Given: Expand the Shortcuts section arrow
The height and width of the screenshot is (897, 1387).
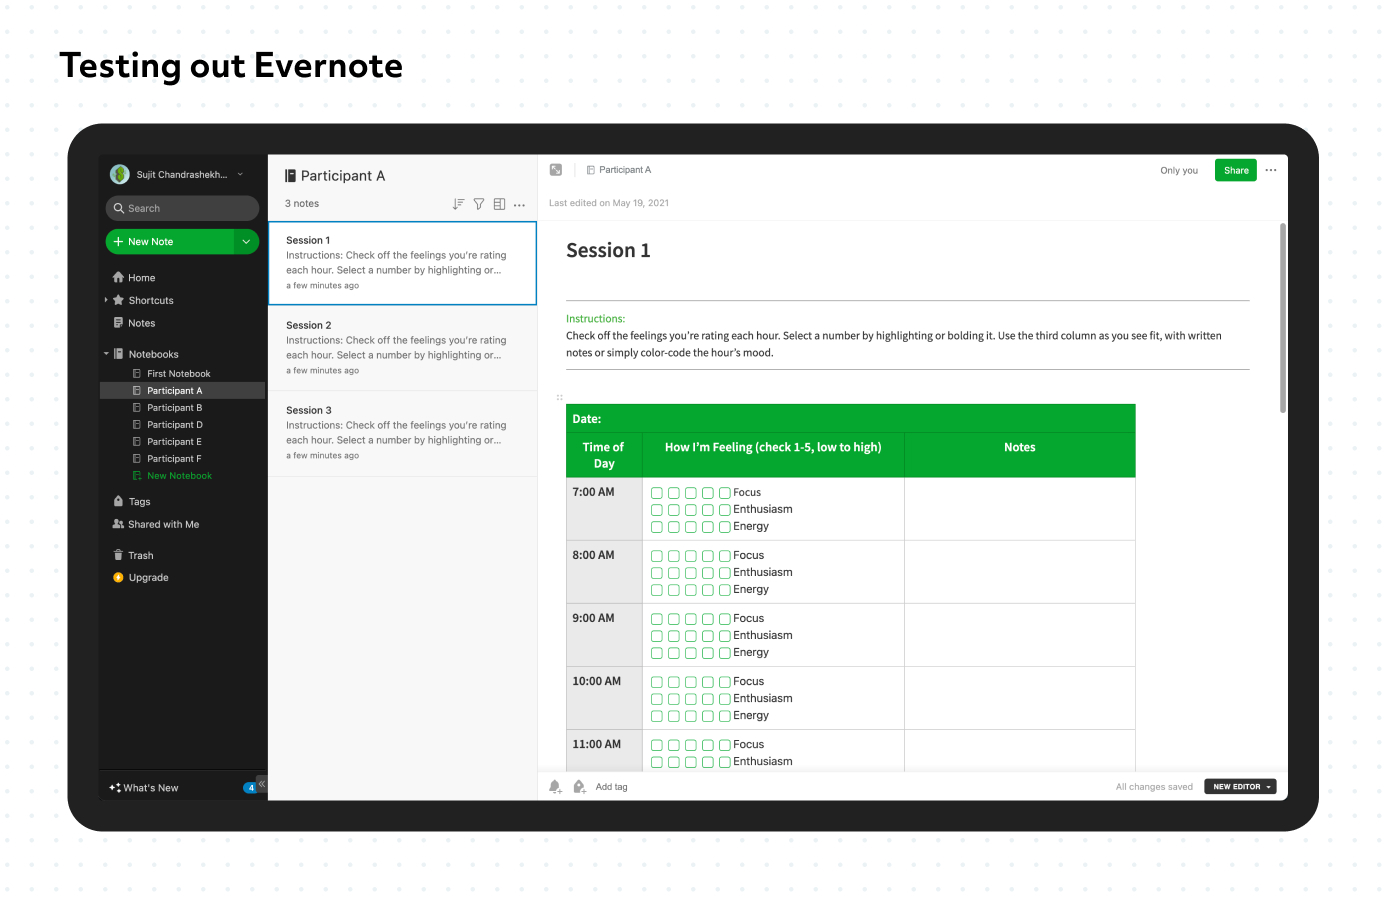Looking at the screenshot, I should (x=106, y=300).
